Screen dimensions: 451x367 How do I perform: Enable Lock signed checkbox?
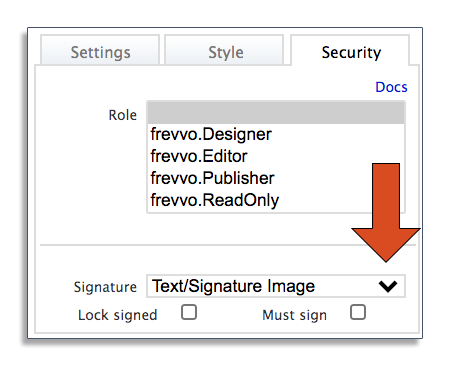click(189, 312)
